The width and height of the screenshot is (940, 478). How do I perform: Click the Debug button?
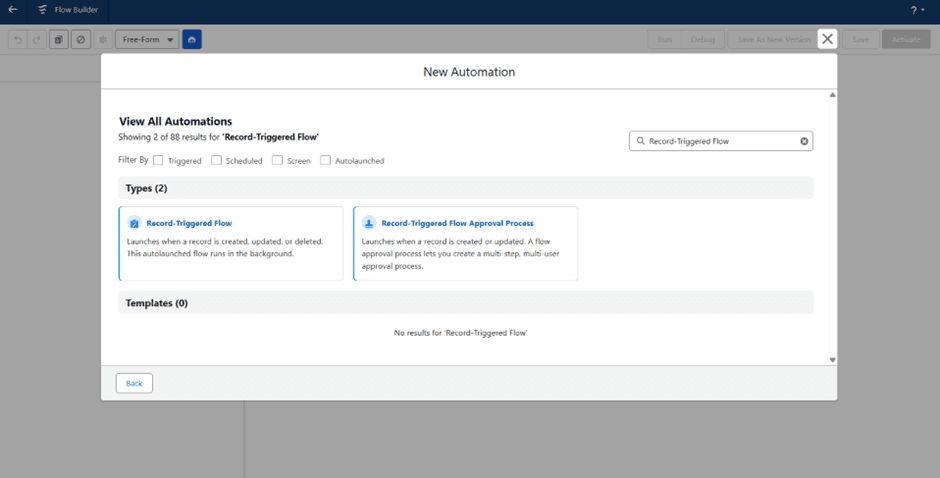pos(703,40)
